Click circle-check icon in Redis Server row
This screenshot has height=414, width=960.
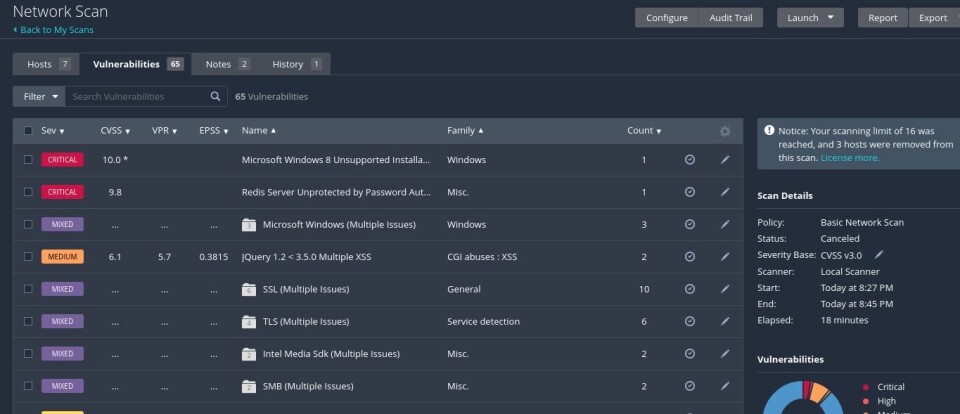689,192
